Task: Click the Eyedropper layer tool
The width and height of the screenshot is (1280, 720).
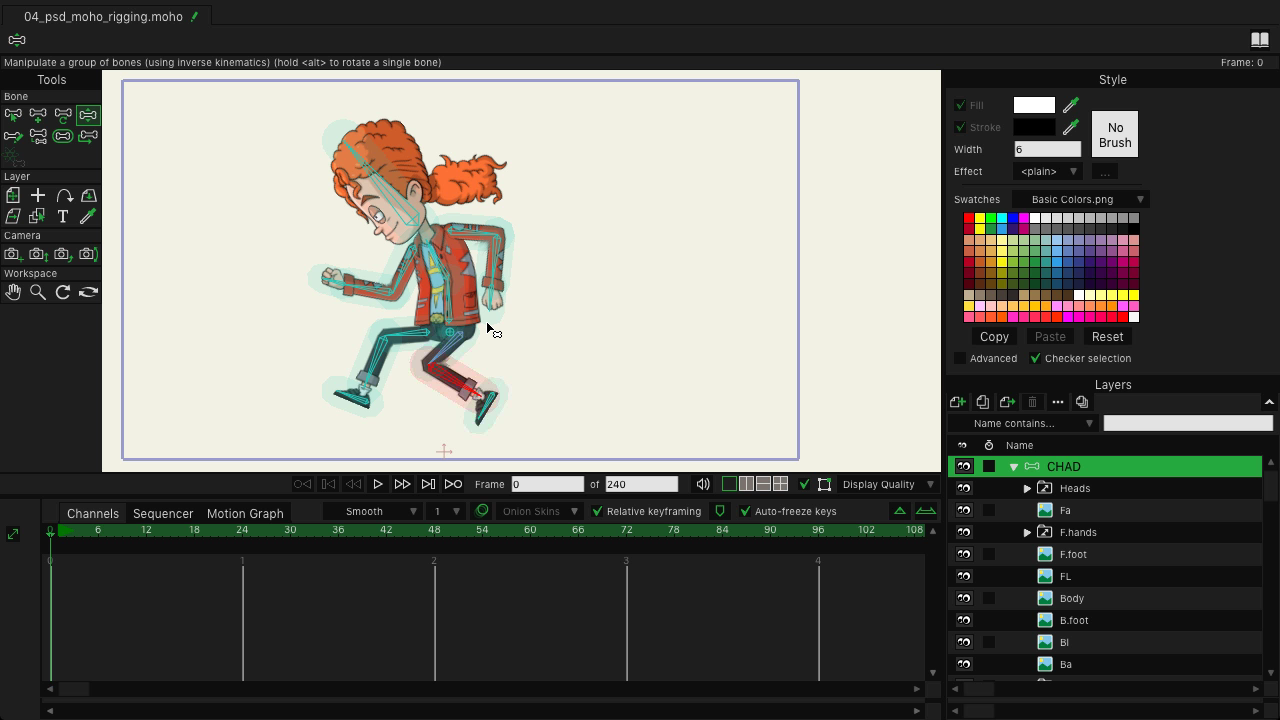Action: tap(88, 216)
